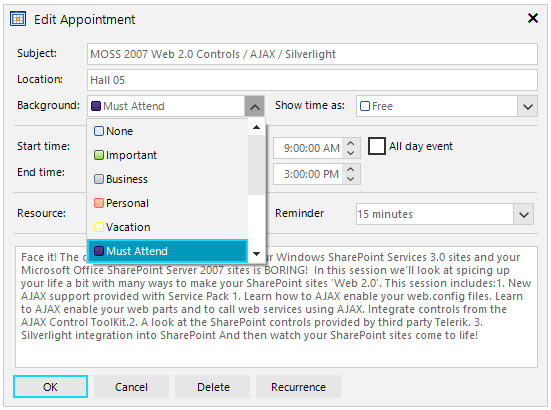Click the Cancel button
Viewport: 551px width, 410px height.
click(131, 386)
